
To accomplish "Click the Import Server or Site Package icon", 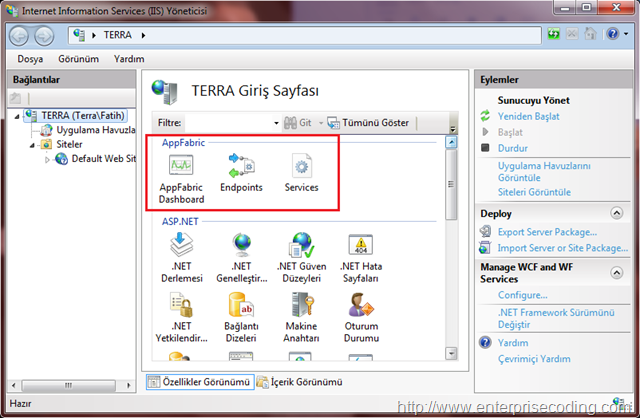I will 485,248.
